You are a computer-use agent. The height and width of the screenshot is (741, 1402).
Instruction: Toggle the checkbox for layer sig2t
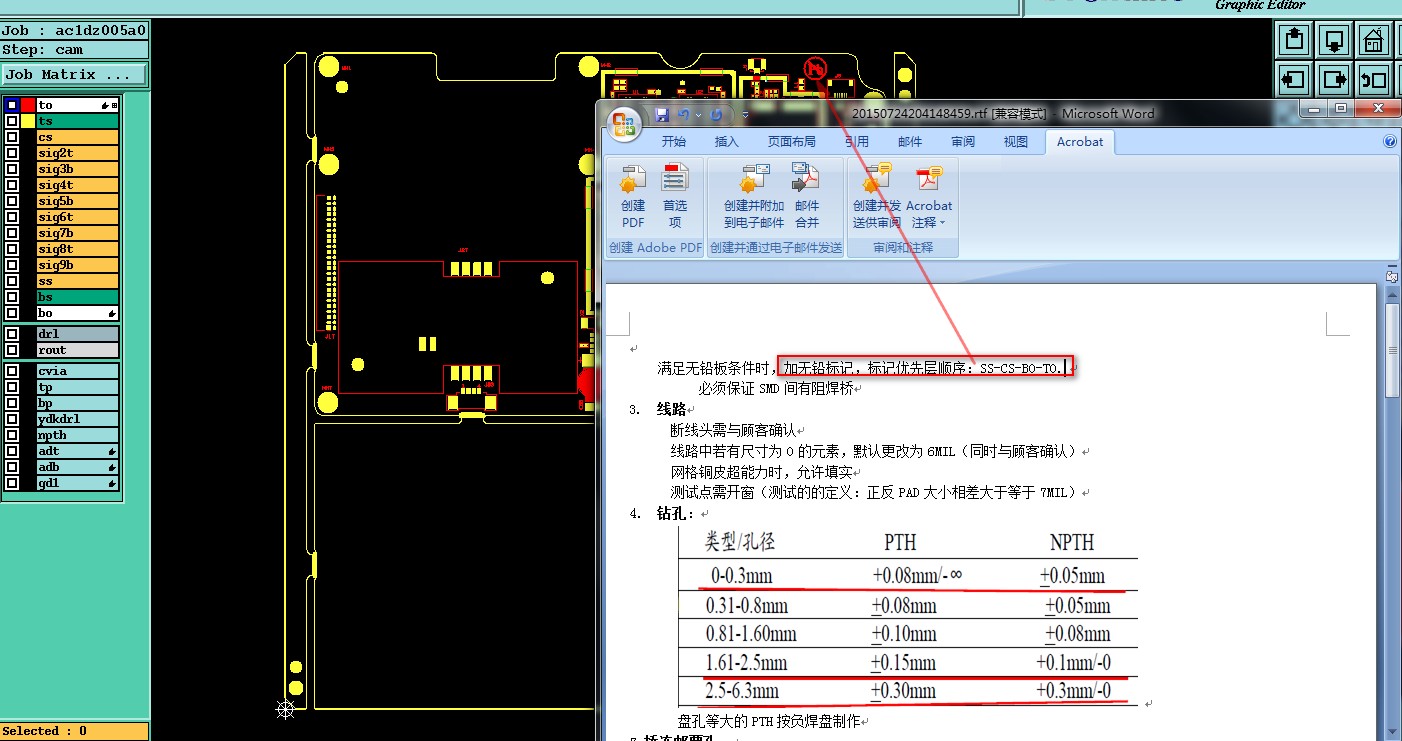coord(12,153)
